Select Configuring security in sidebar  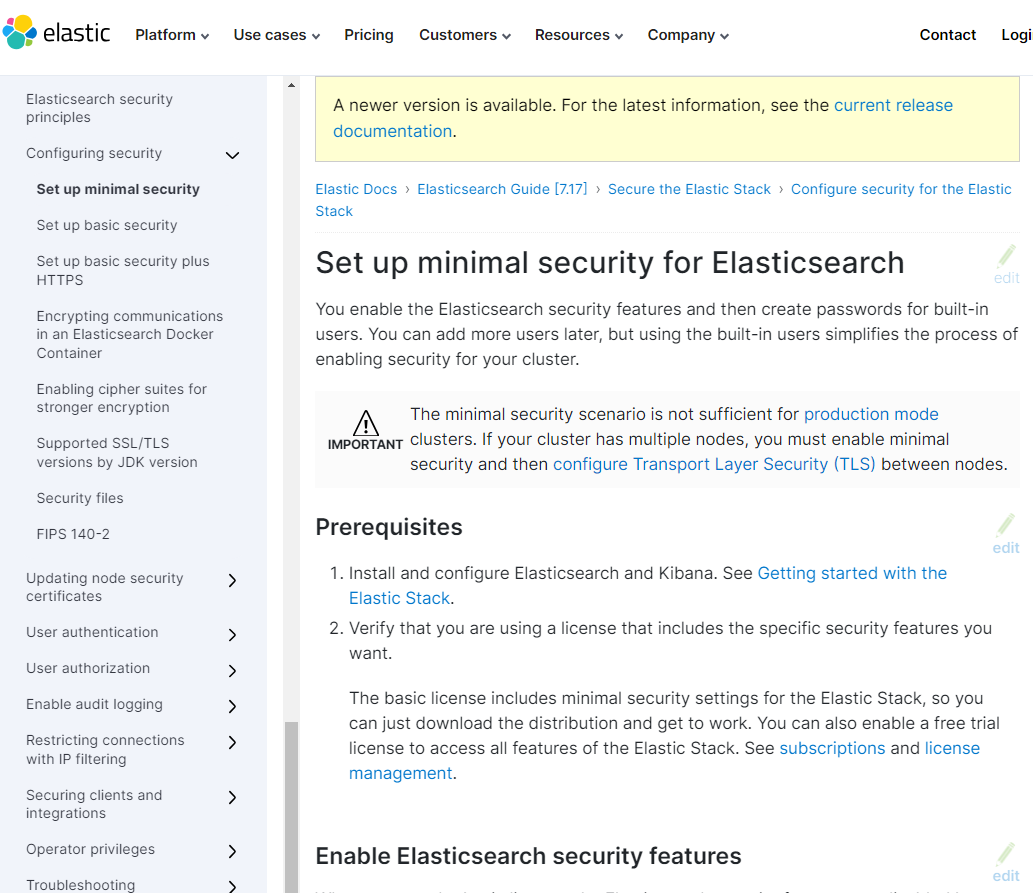(x=94, y=153)
